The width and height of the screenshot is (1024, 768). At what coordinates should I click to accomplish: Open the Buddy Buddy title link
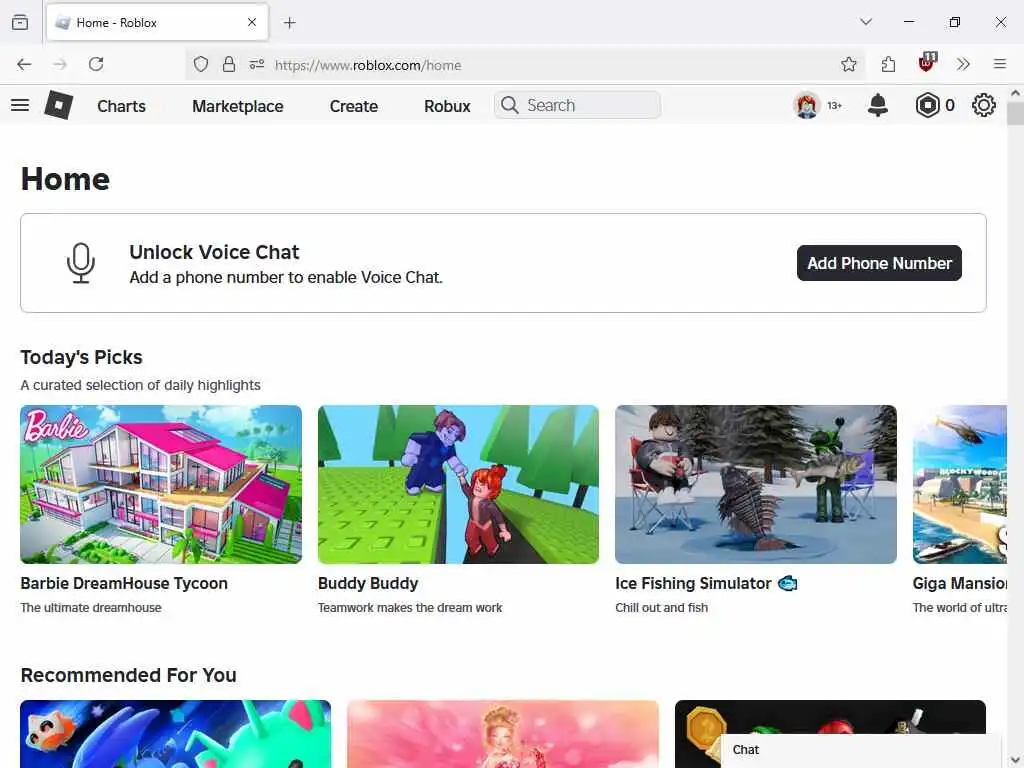[x=368, y=583]
